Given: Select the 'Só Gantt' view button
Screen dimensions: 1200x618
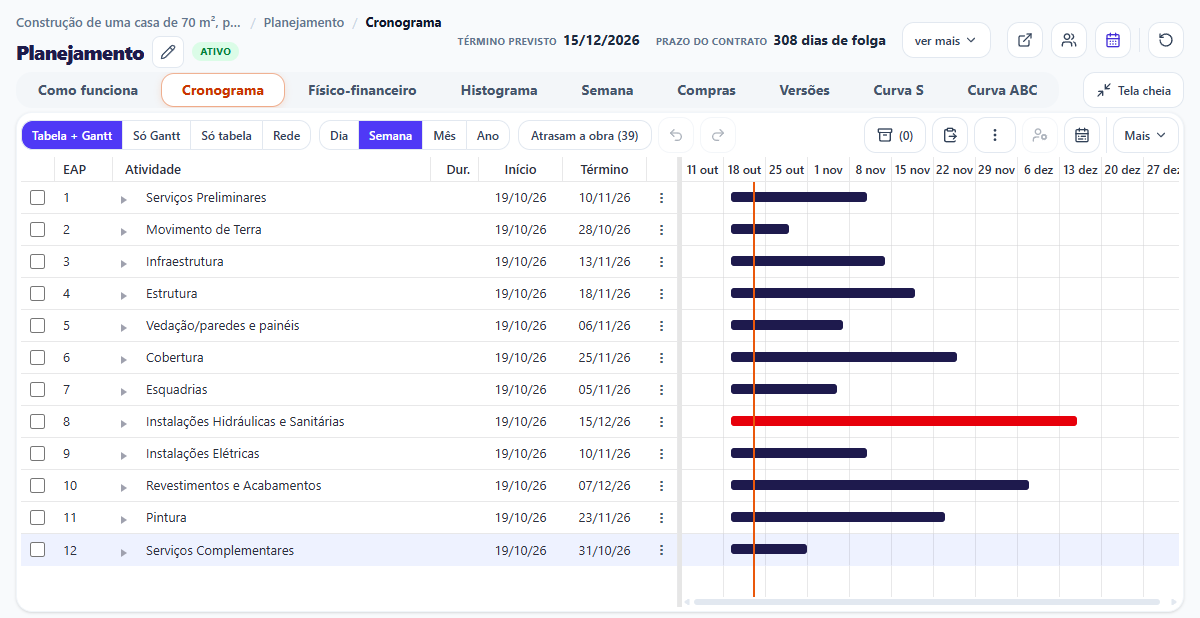Looking at the screenshot, I should pos(156,135).
